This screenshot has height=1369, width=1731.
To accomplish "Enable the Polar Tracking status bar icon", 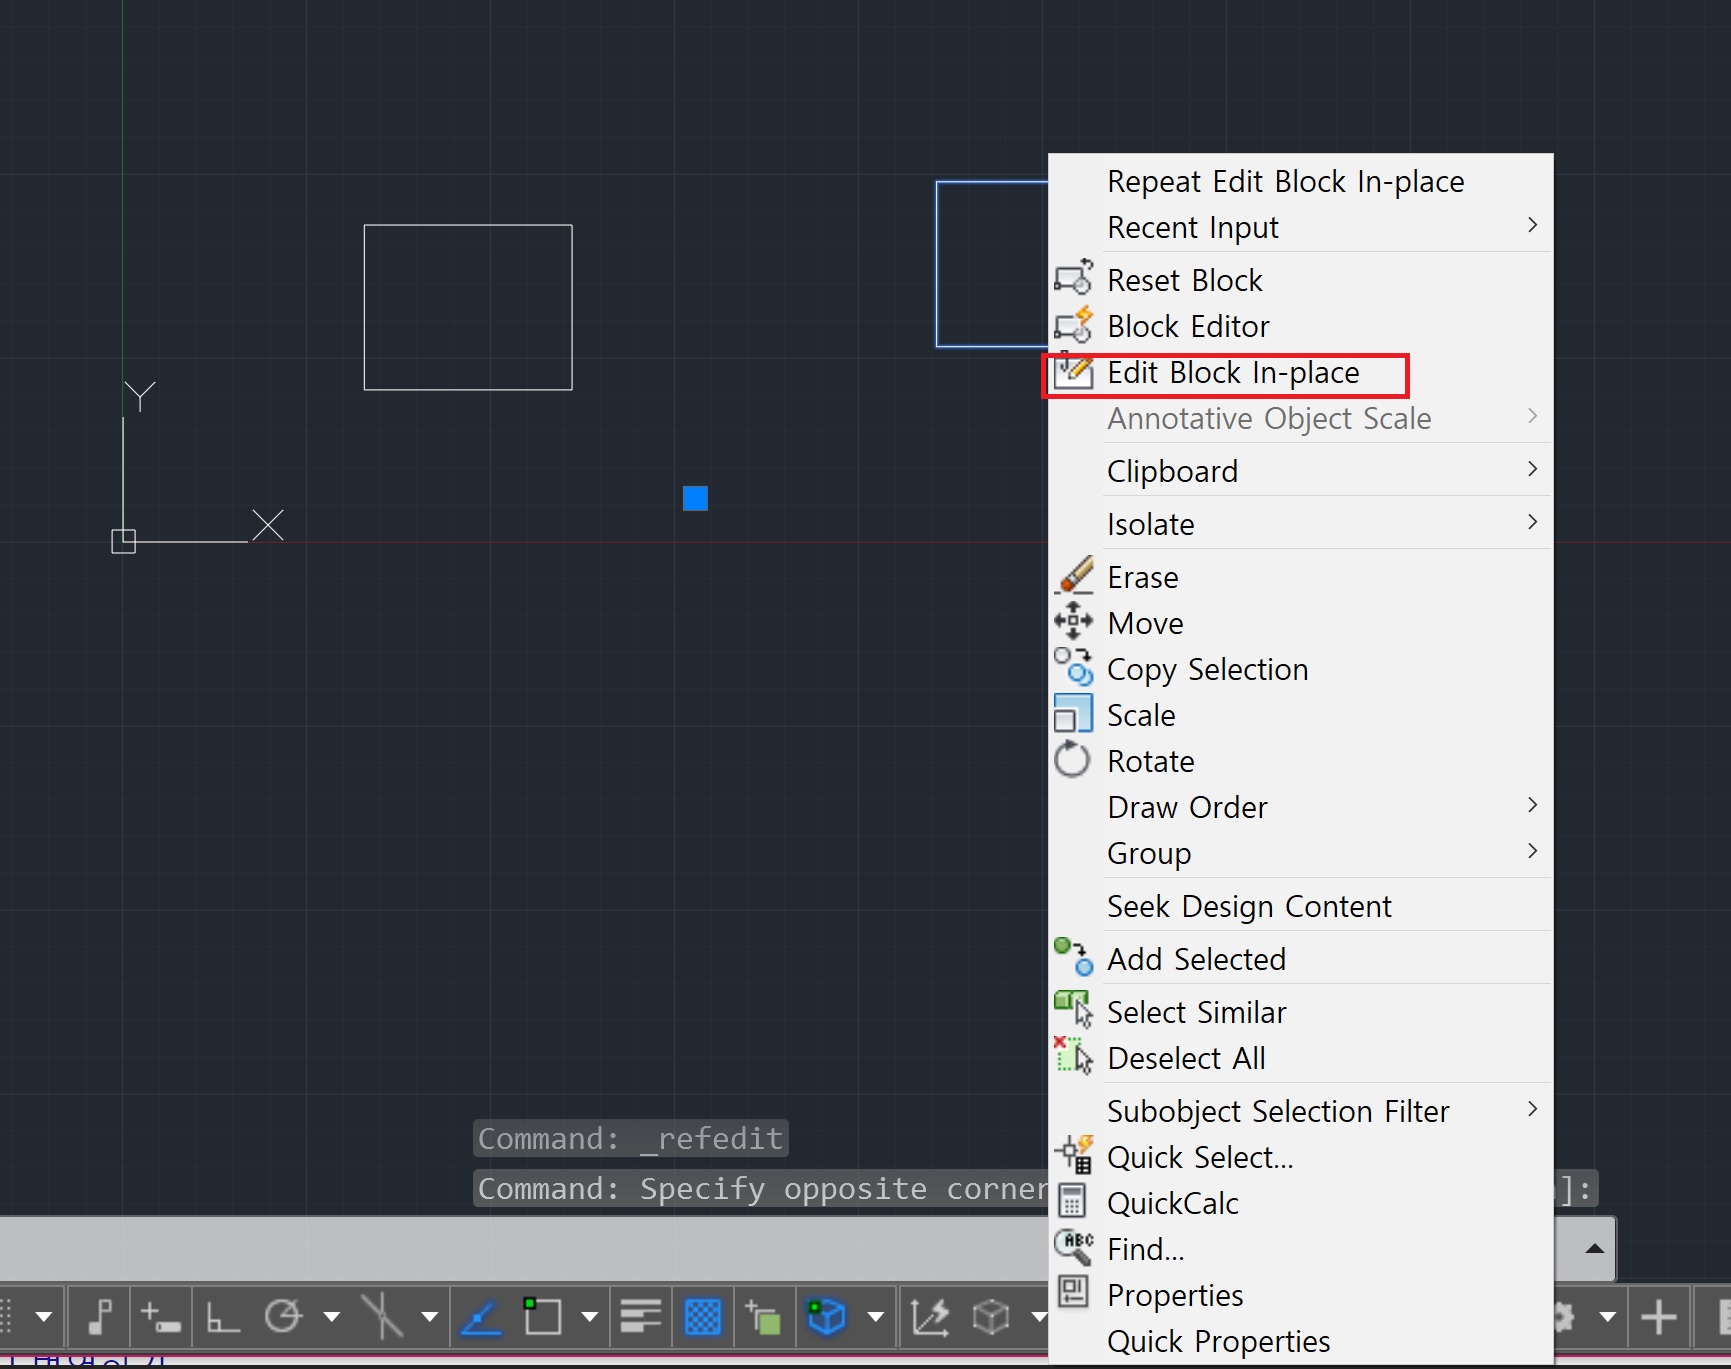I will tap(283, 1317).
